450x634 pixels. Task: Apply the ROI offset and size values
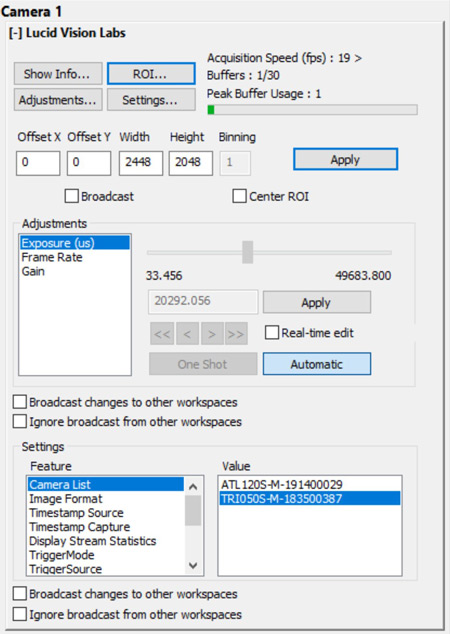[x=345, y=159]
